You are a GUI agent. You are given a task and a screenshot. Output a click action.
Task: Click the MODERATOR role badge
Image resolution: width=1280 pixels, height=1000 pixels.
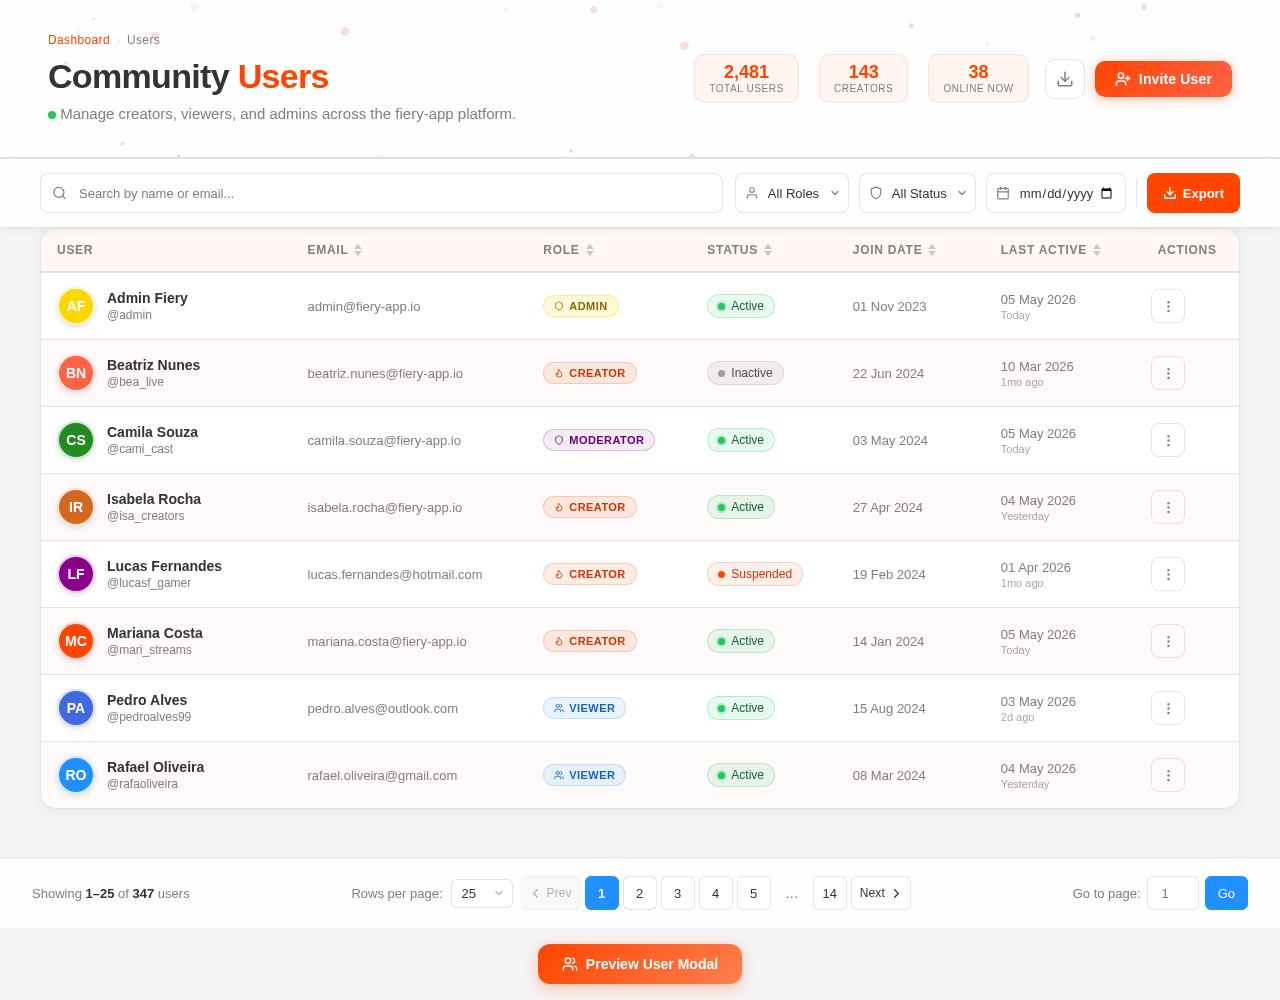coord(599,440)
